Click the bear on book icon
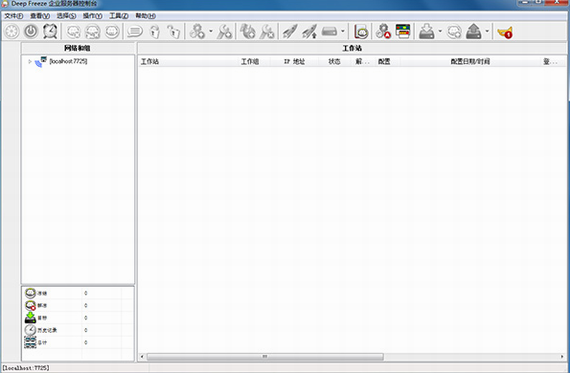 [361, 32]
